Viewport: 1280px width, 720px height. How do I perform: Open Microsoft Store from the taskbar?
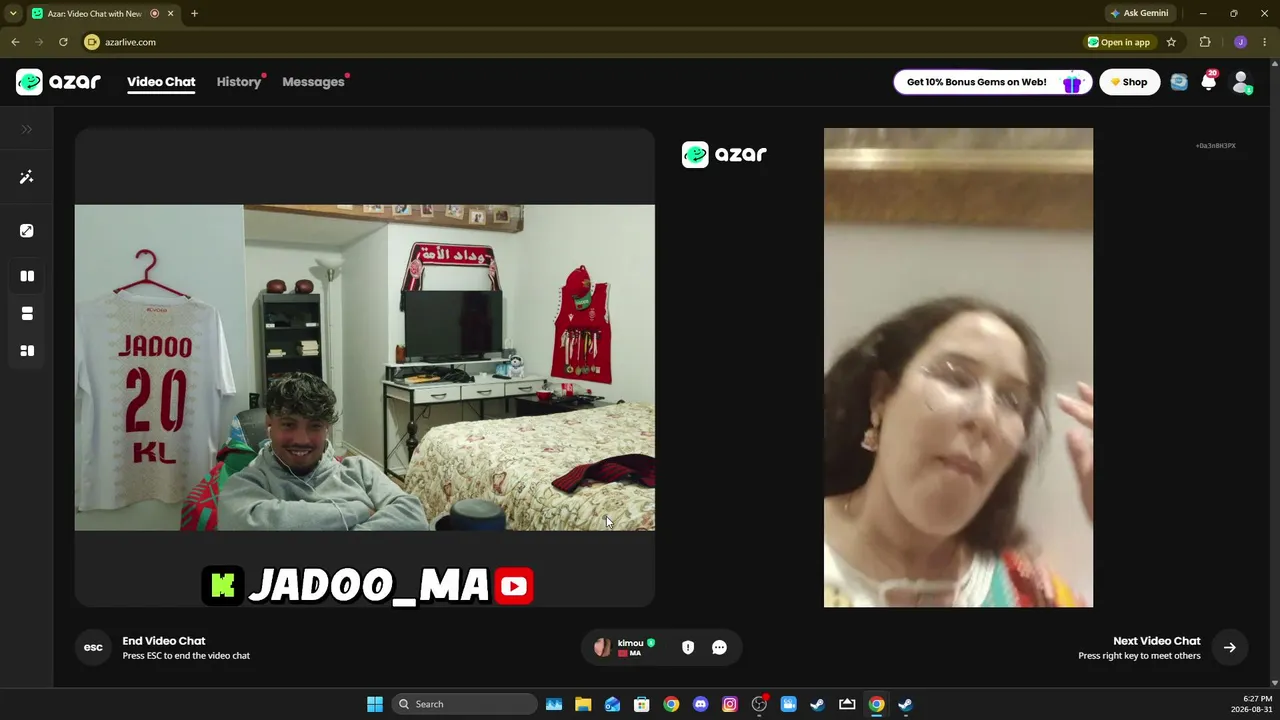(x=642, y=704)
